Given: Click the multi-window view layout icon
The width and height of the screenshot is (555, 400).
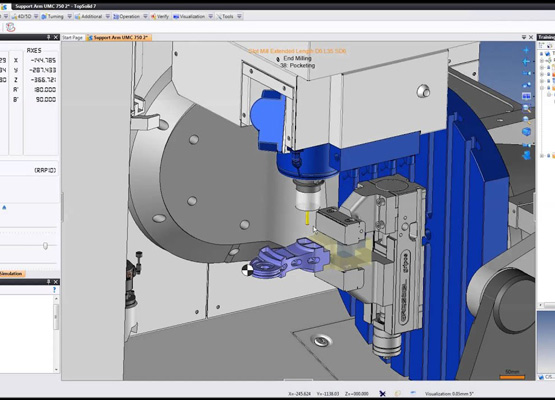Looking at the screenshot, I should pos(526,96).
